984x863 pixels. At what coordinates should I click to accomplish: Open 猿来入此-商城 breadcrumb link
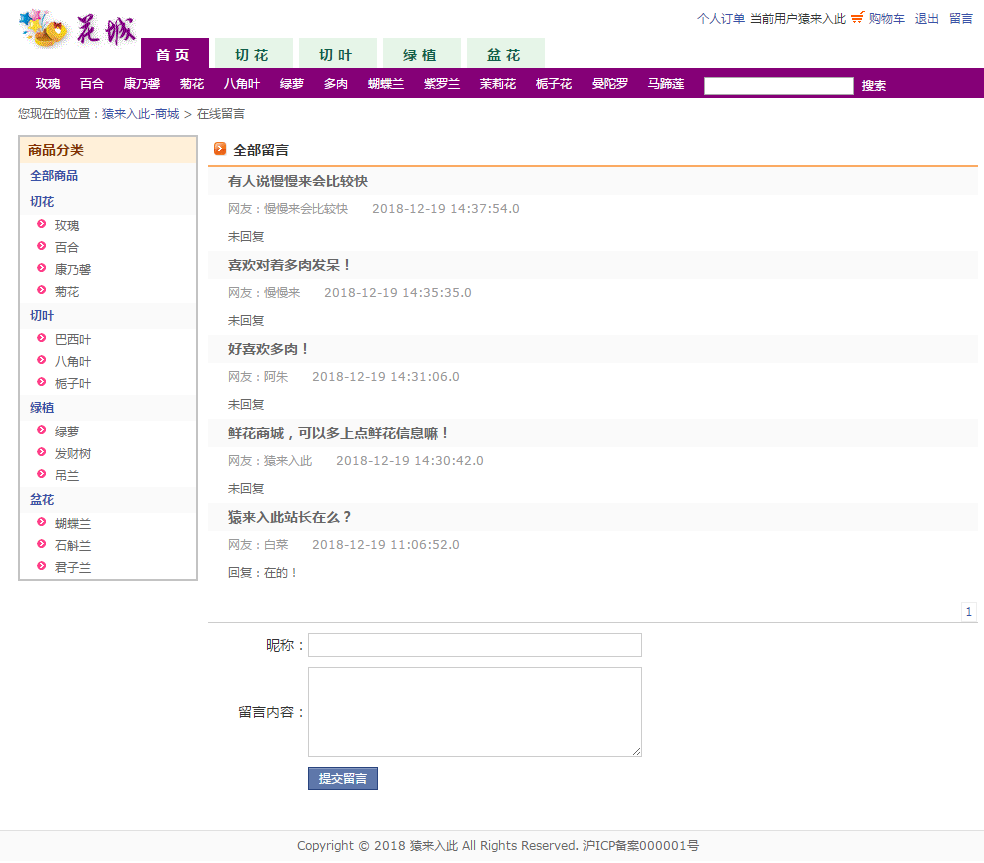141,114
